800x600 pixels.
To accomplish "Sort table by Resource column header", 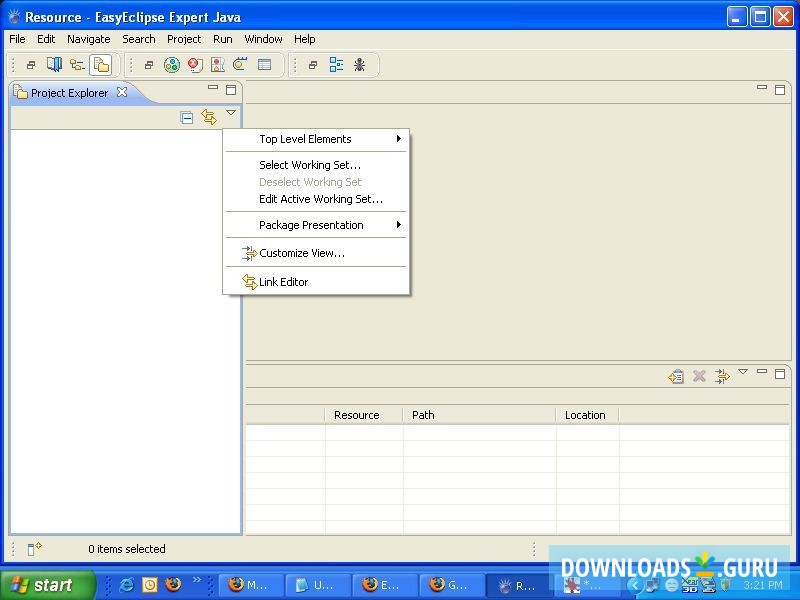I will 357,415.
